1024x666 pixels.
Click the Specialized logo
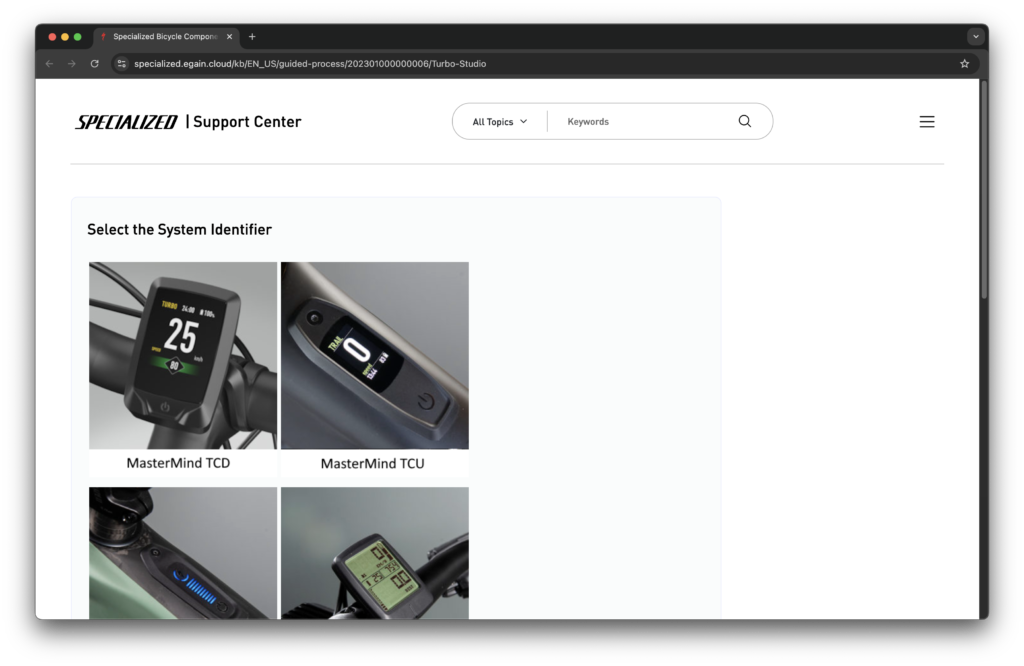click(x=127, y=122)
